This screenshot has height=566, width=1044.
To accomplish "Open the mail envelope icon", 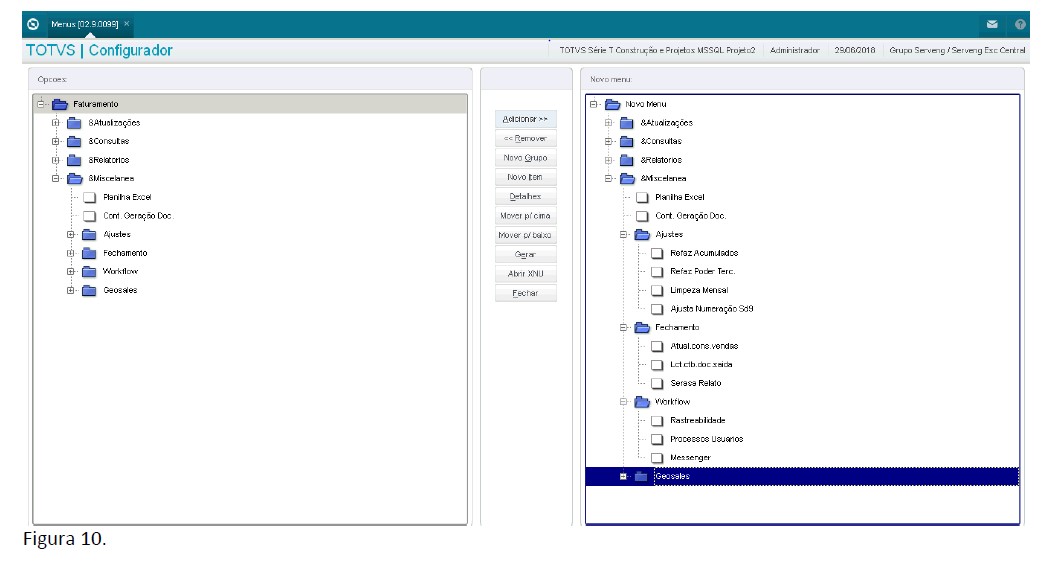I will pyautogui.click(x=992, y=24).
